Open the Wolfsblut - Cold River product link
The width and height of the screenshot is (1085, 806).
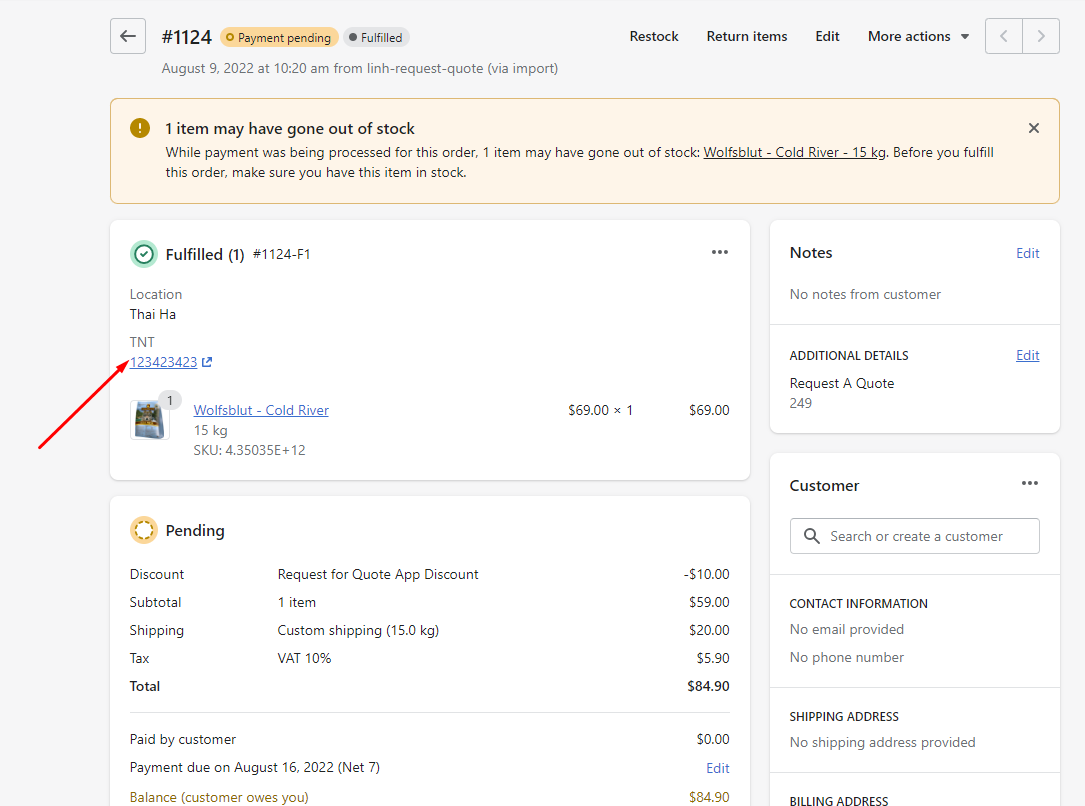click(x=261, y=410)
